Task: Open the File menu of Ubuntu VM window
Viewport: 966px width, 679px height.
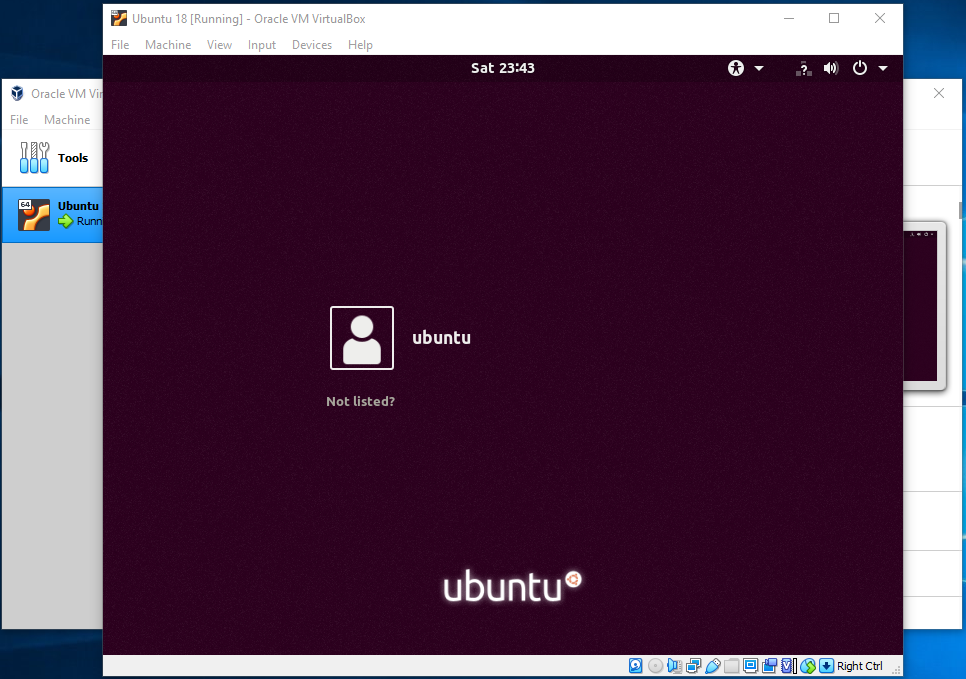Action: 120,45
